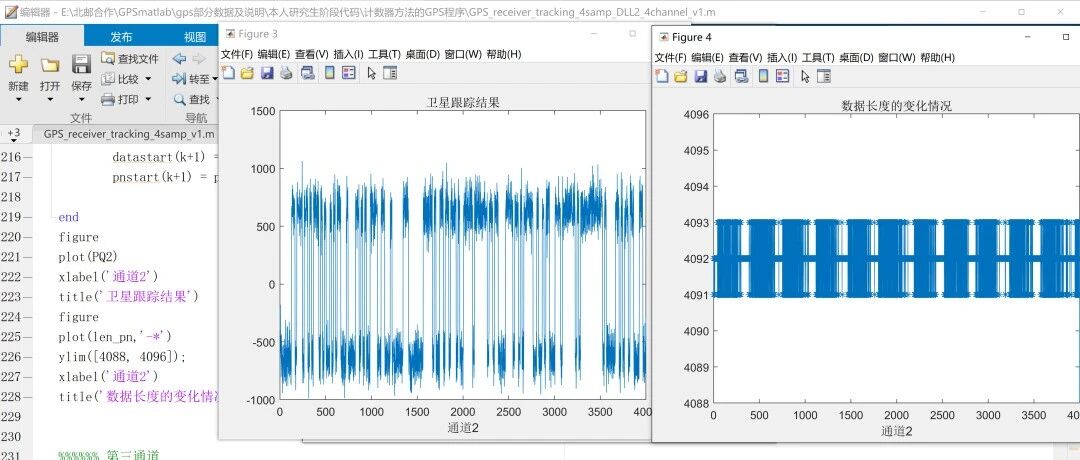This screenshot has width=1080, height=460.
Task: Click the editor's Save icon
Action: tap(81, 65)
